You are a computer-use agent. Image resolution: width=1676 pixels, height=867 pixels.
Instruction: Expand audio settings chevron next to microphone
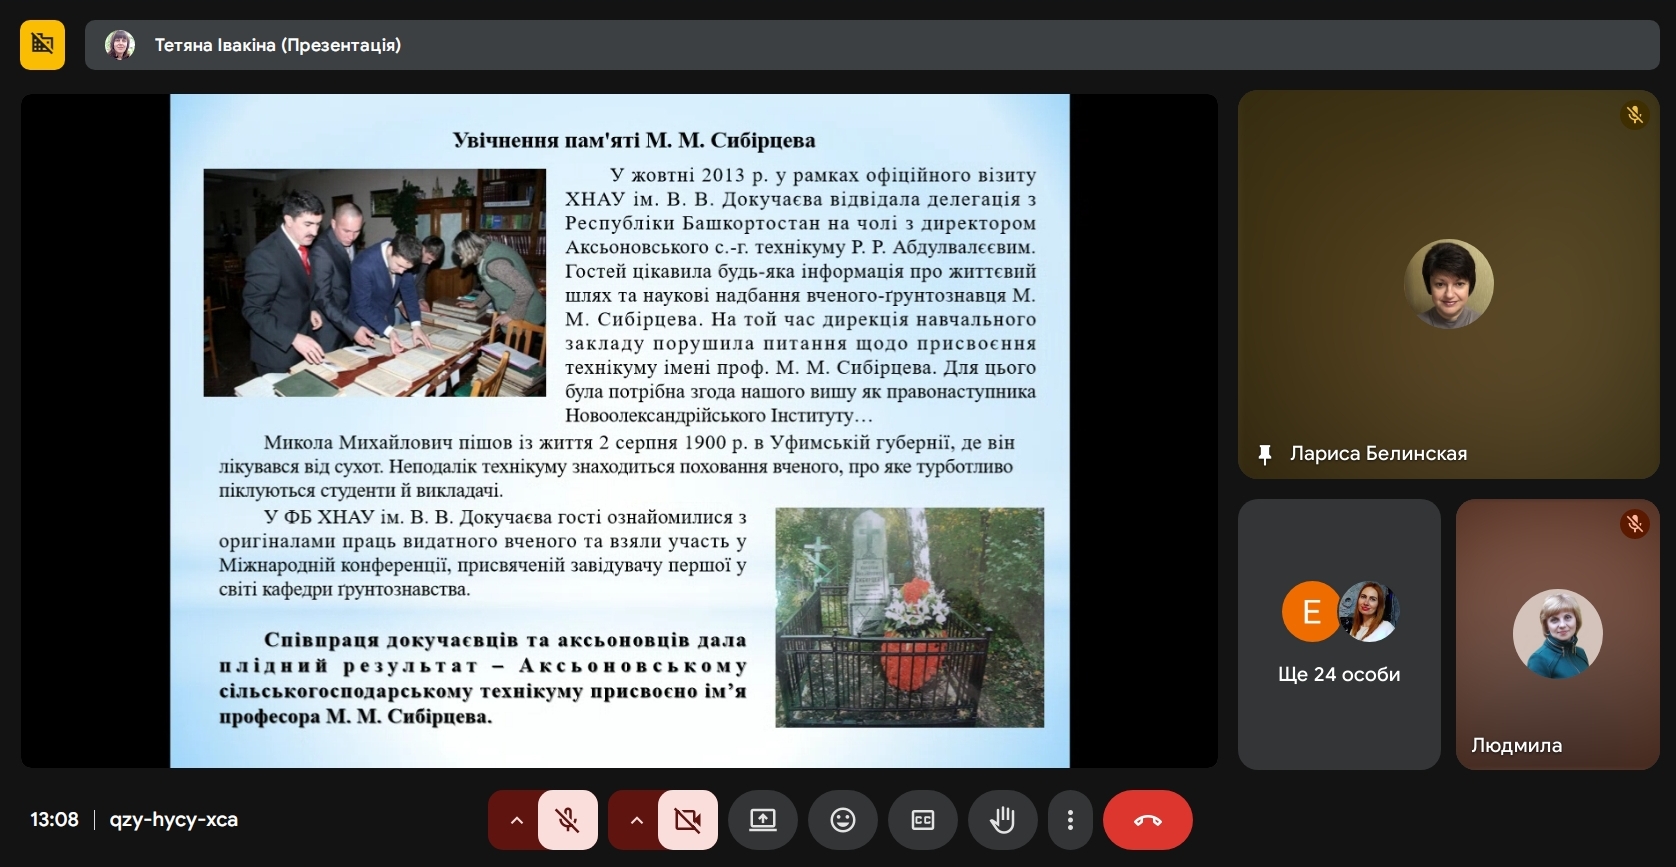tap(516, 820)
